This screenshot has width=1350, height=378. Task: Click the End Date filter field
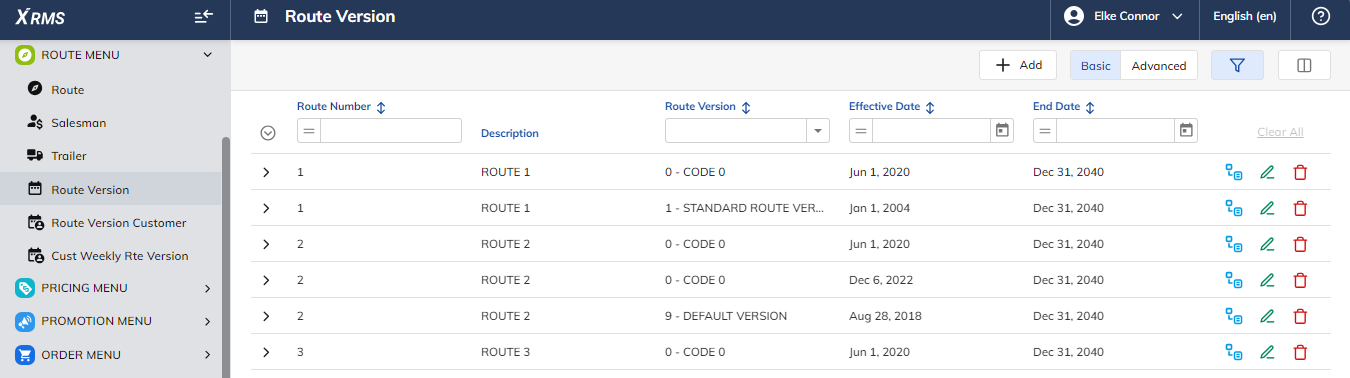(x=1115, y=131)
